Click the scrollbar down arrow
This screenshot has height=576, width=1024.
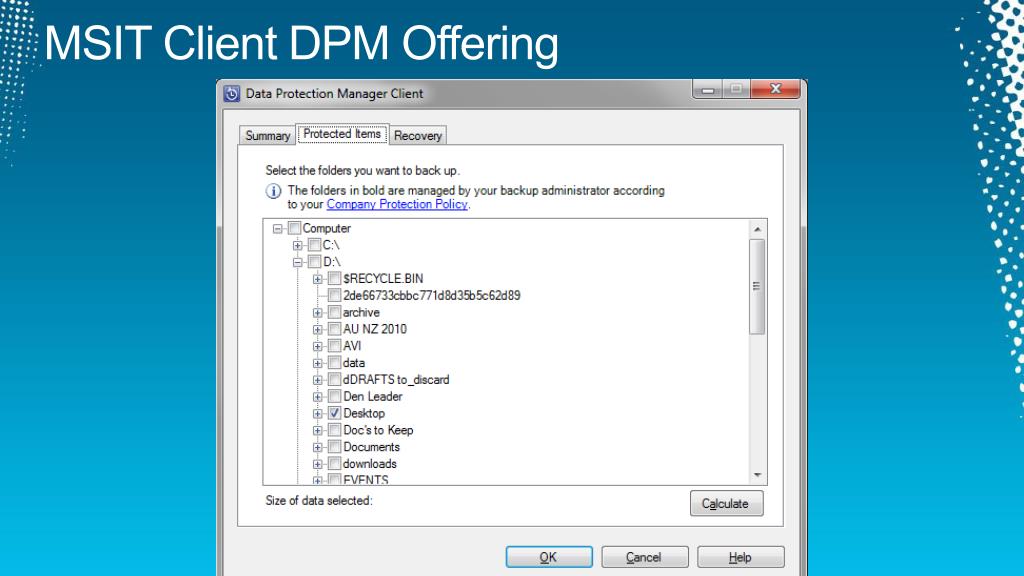(758, 475)
